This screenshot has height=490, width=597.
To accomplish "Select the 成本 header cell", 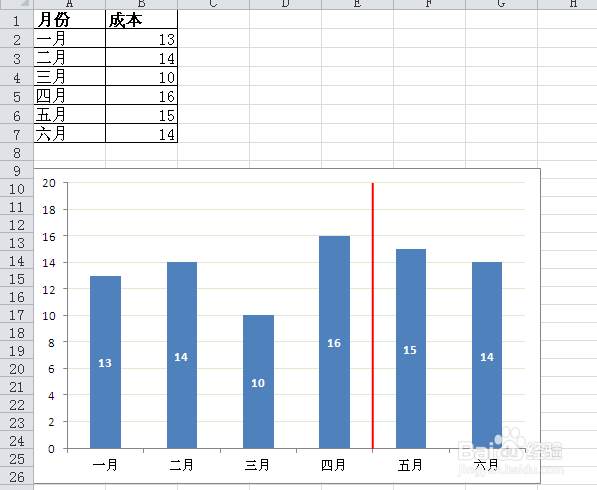I will point(141,19).
